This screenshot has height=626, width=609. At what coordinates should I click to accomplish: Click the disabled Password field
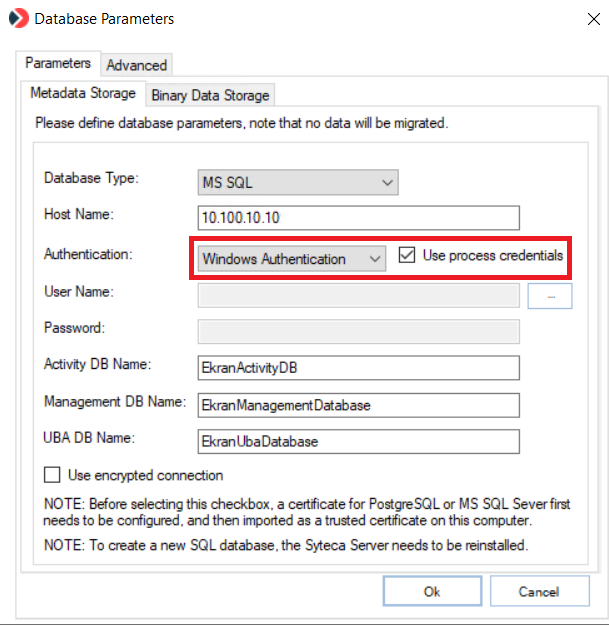pos(359,332)
